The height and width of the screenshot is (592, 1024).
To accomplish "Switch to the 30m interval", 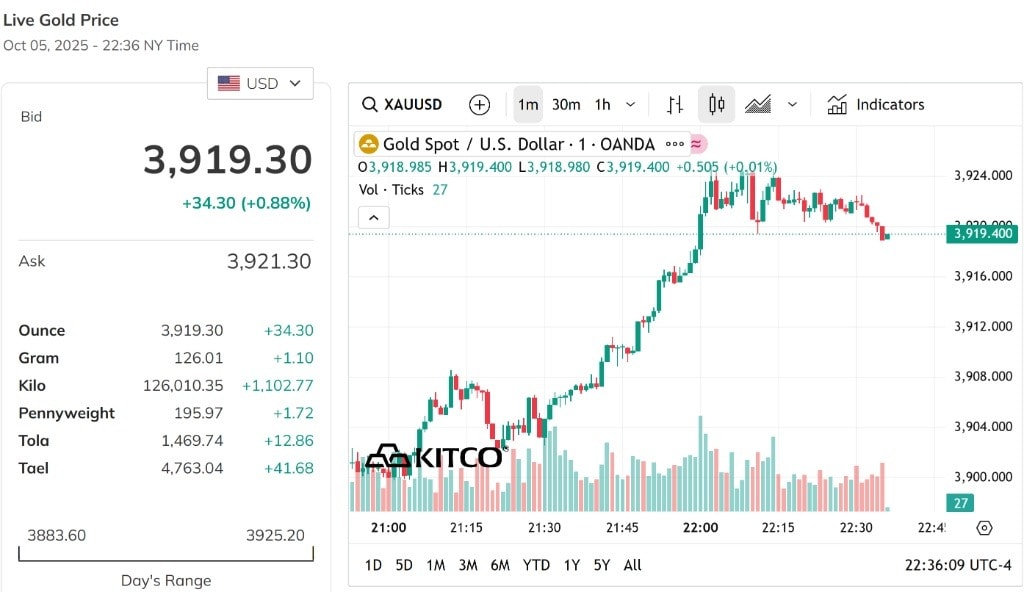I will [x=566, y=105].
